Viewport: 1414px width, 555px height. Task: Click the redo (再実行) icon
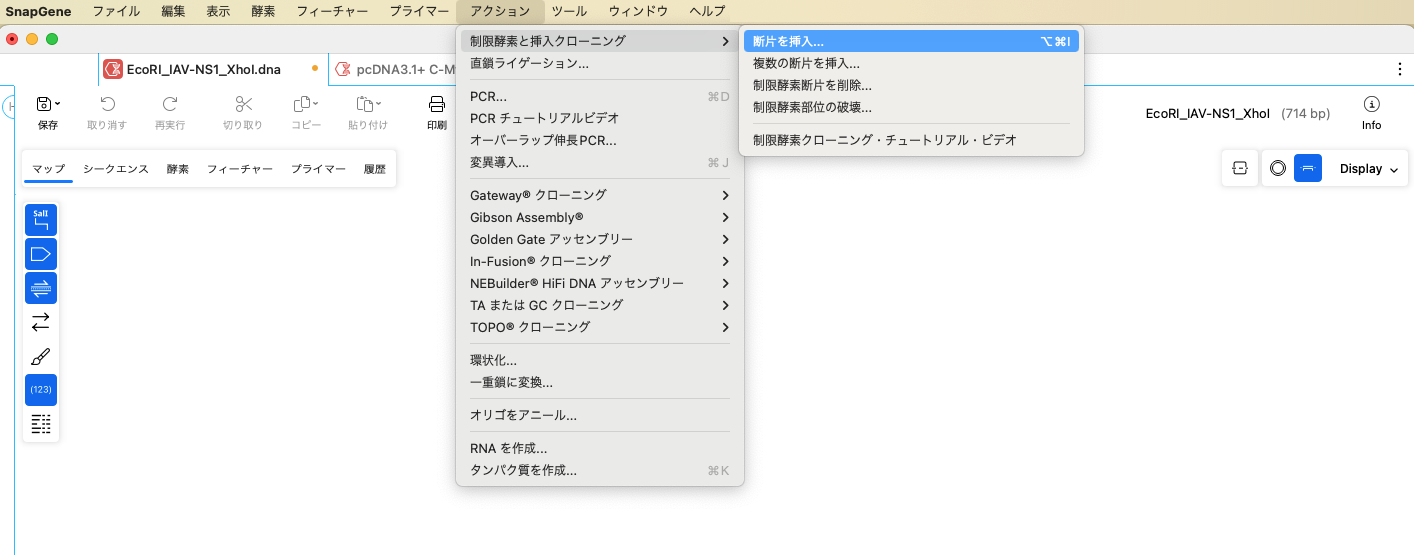point(170,104)
